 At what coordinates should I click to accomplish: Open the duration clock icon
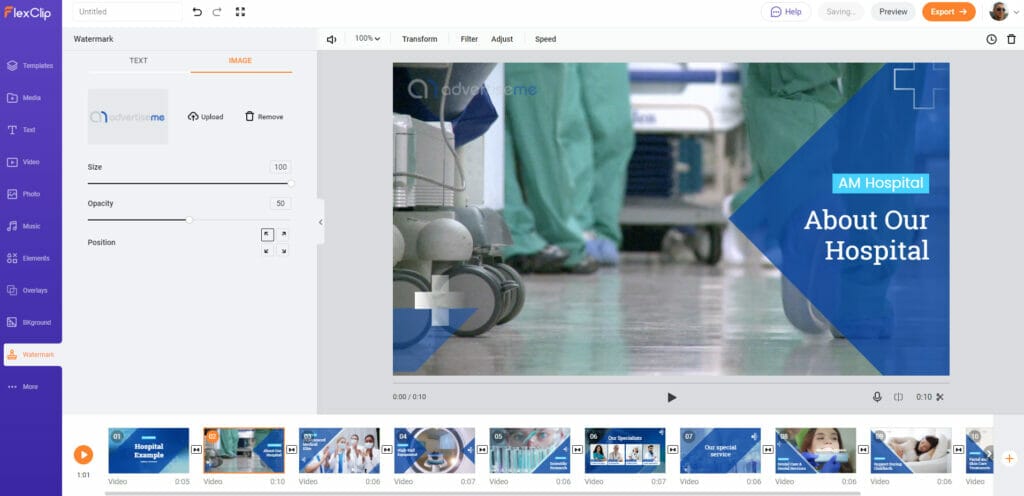[x=991, y=39]
